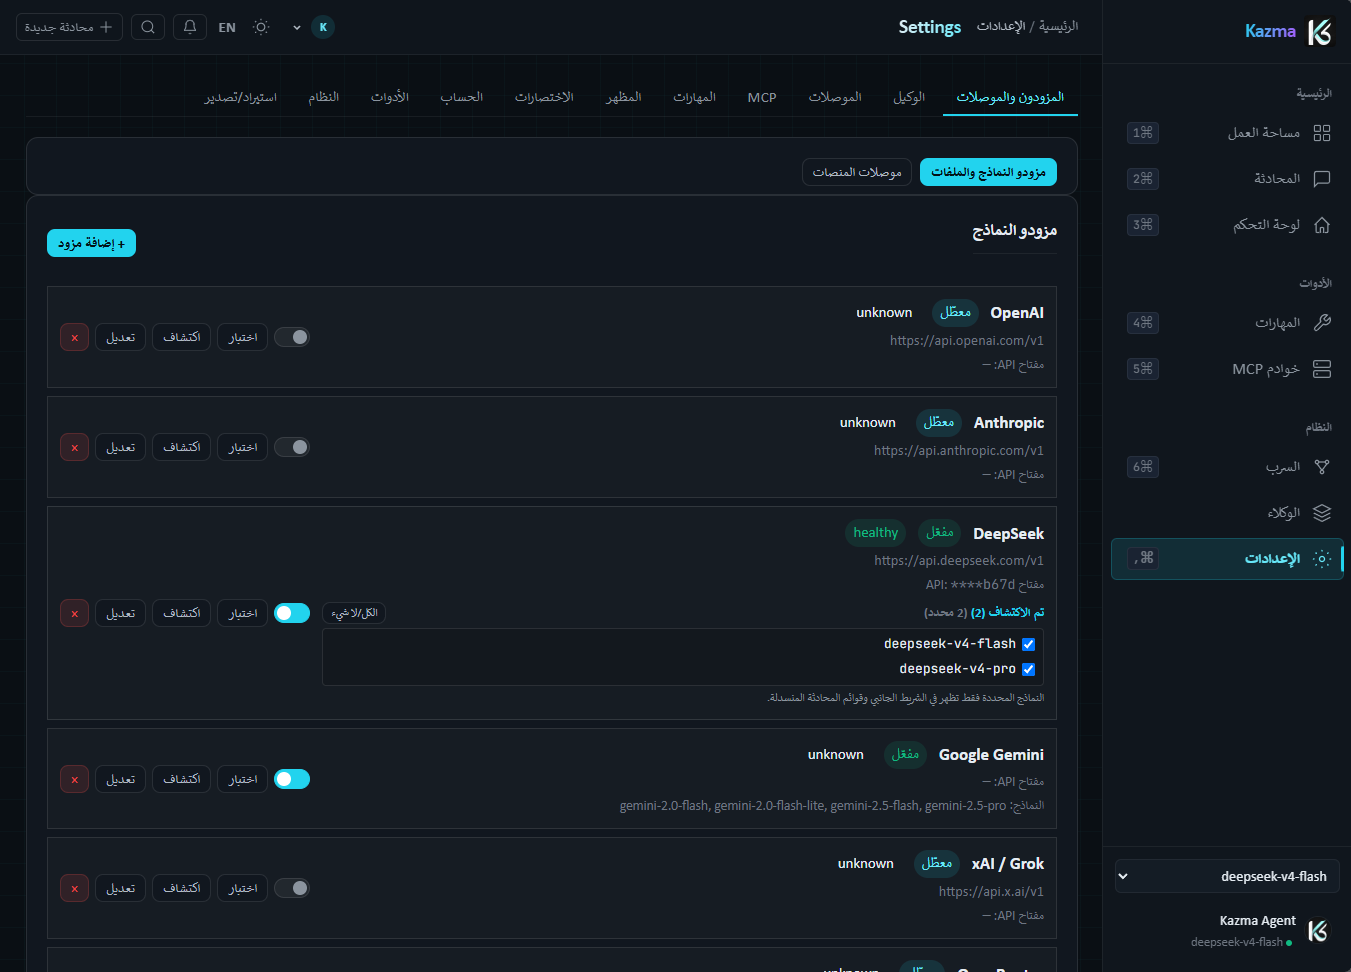Image resolution: width=1351 pixels, height=972 pixels.
Task: Switch to the MCP settings tab
Action: coord(762,97)
